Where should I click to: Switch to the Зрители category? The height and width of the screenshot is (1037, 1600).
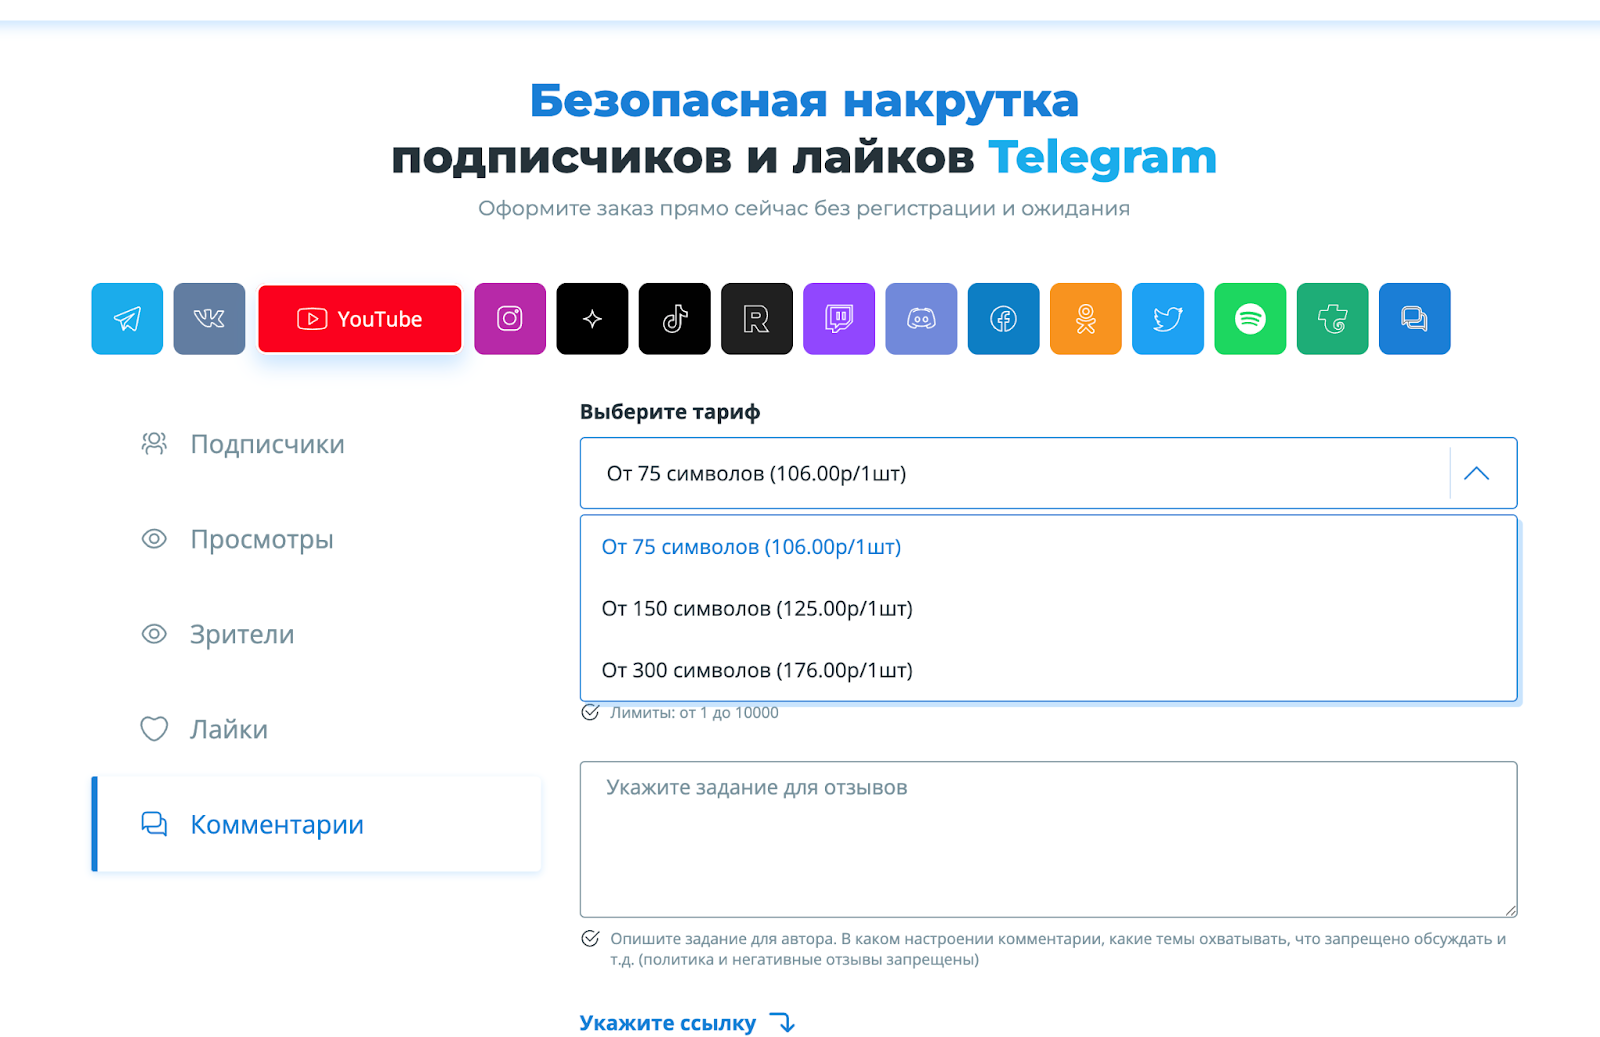click(x=316, y=634)
